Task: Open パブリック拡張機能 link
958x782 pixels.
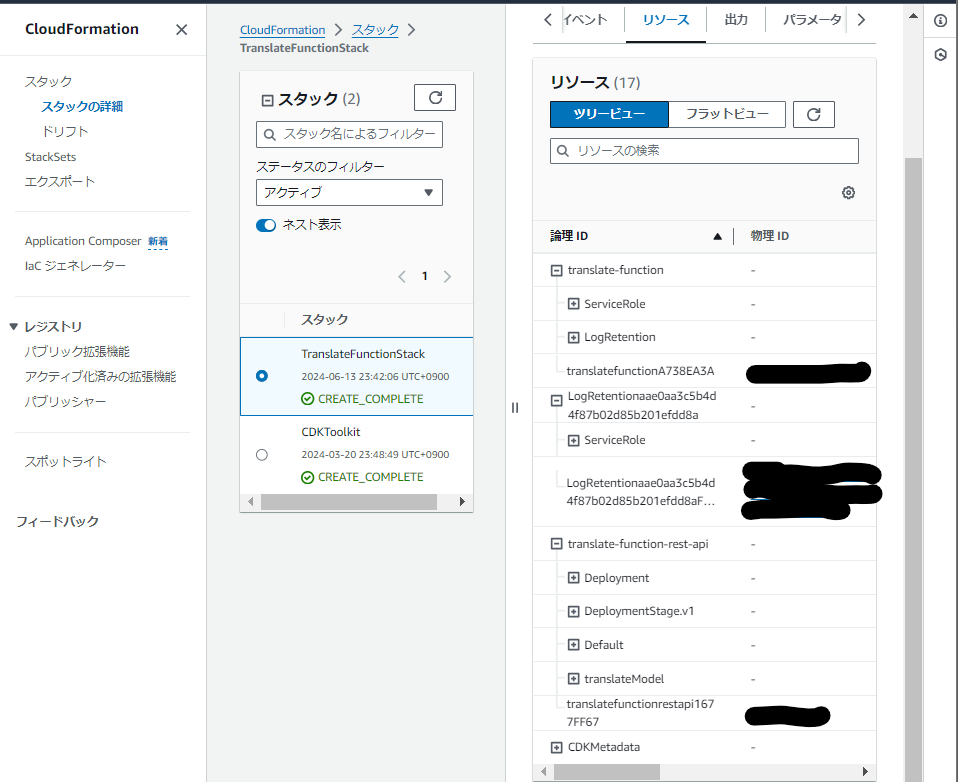Action: click(x=77, y=352)
